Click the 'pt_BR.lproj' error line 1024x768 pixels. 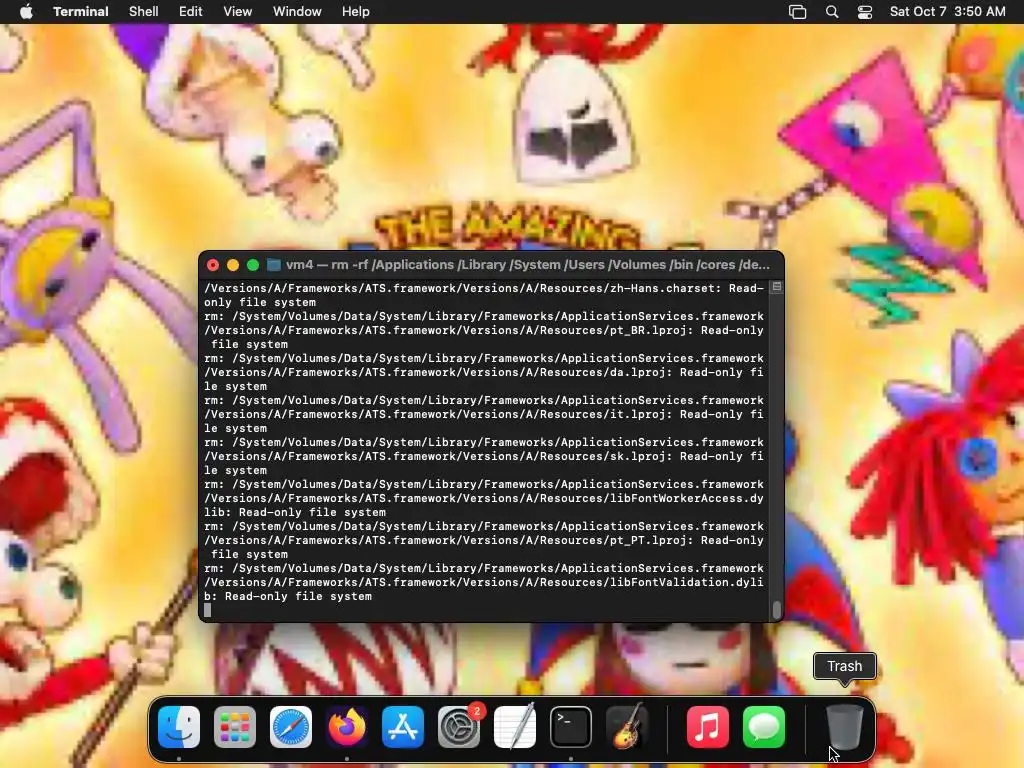tap(484, 330)
